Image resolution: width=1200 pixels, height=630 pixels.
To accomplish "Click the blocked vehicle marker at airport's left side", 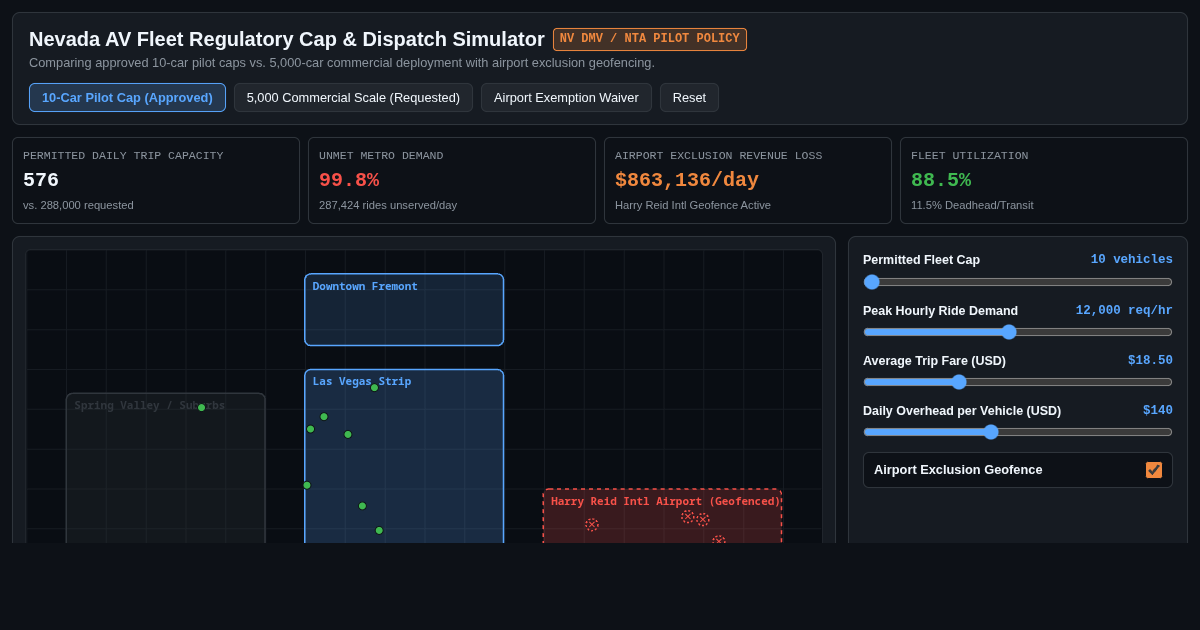I will point(592,525).
